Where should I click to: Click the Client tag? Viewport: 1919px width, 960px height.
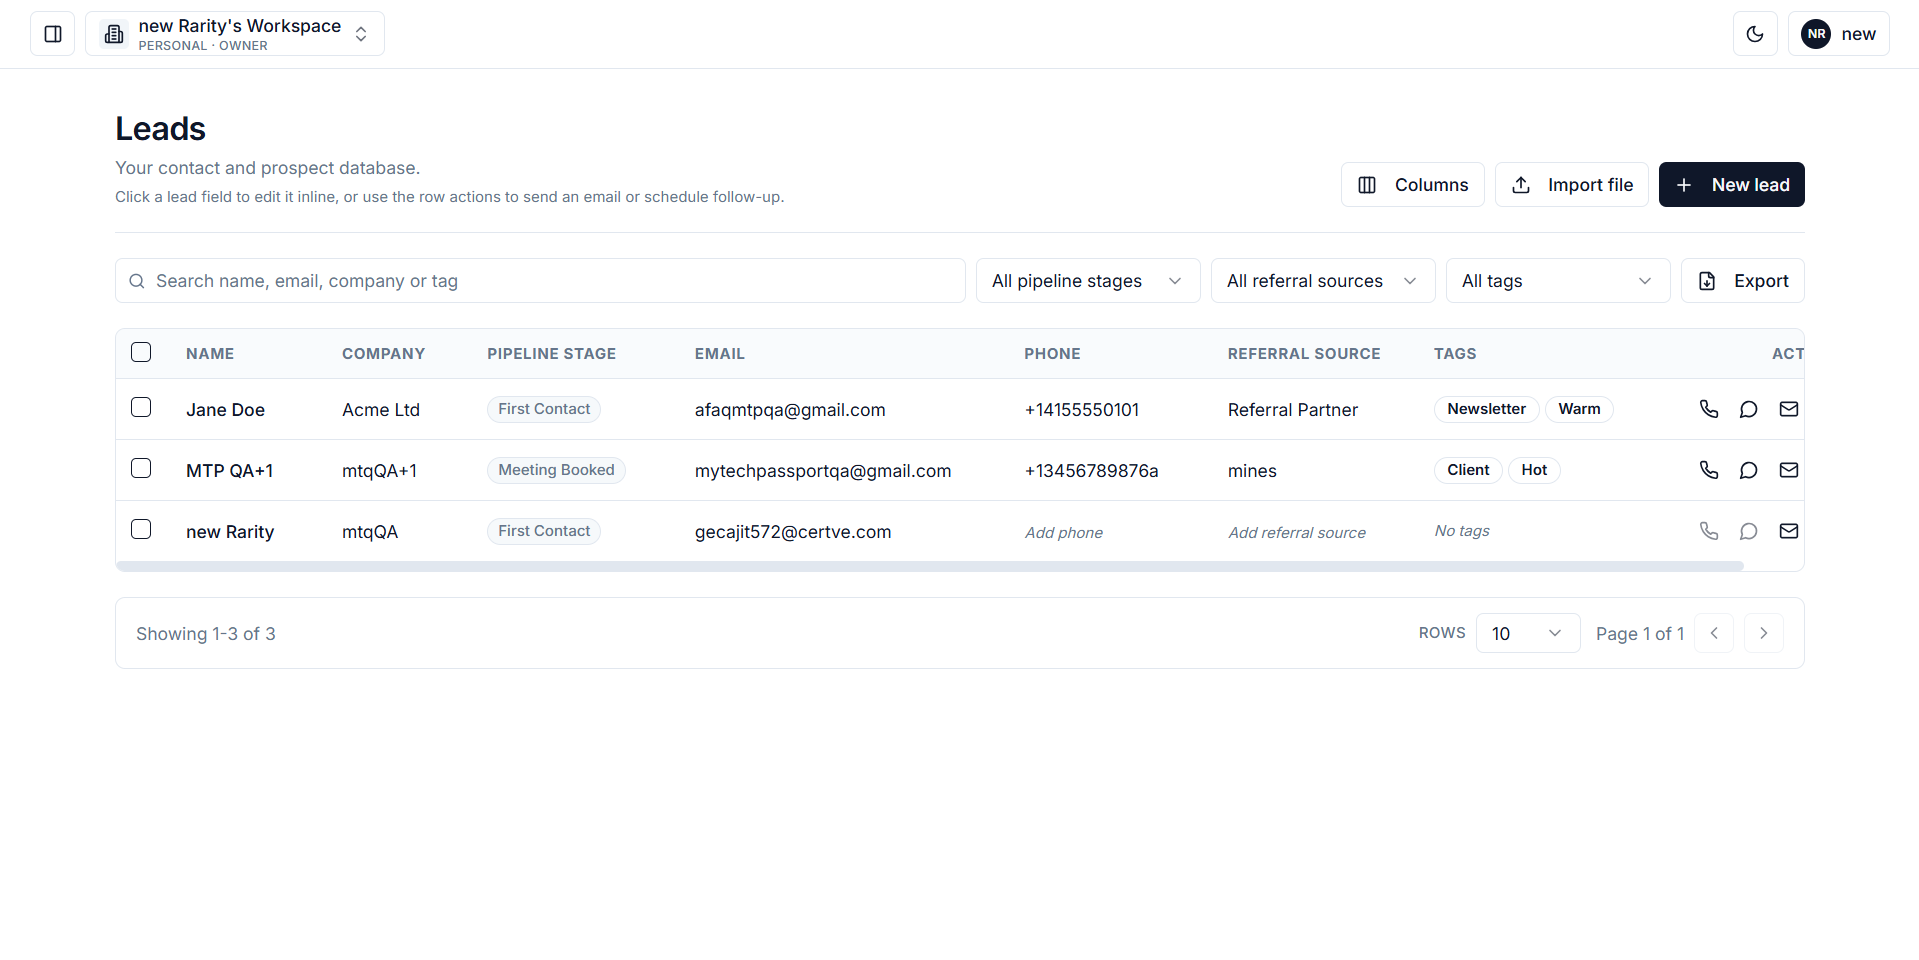point(1468,470)
